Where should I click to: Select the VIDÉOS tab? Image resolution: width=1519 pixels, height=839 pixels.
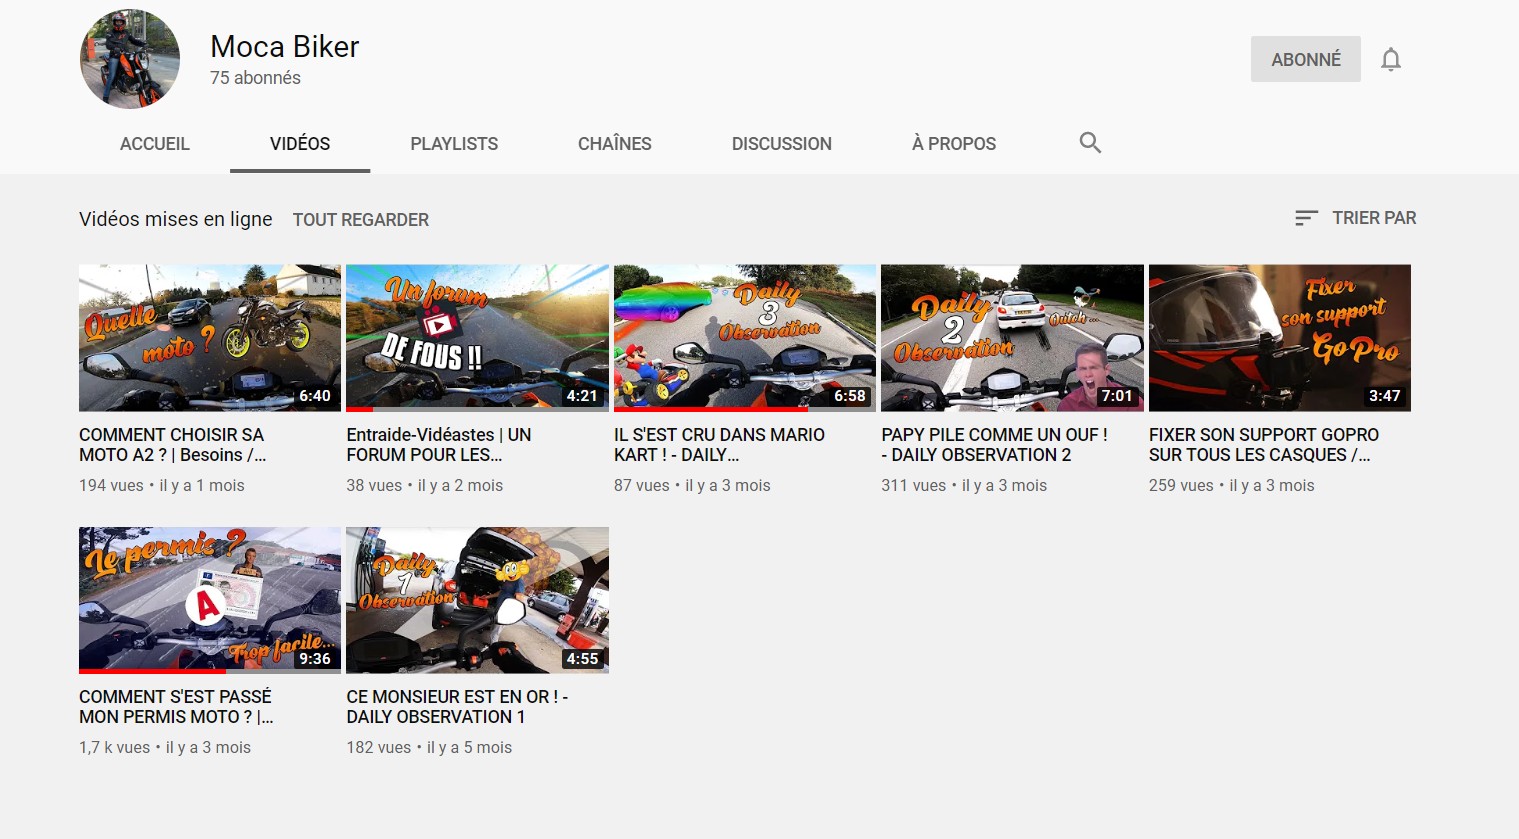pos(300,144)
